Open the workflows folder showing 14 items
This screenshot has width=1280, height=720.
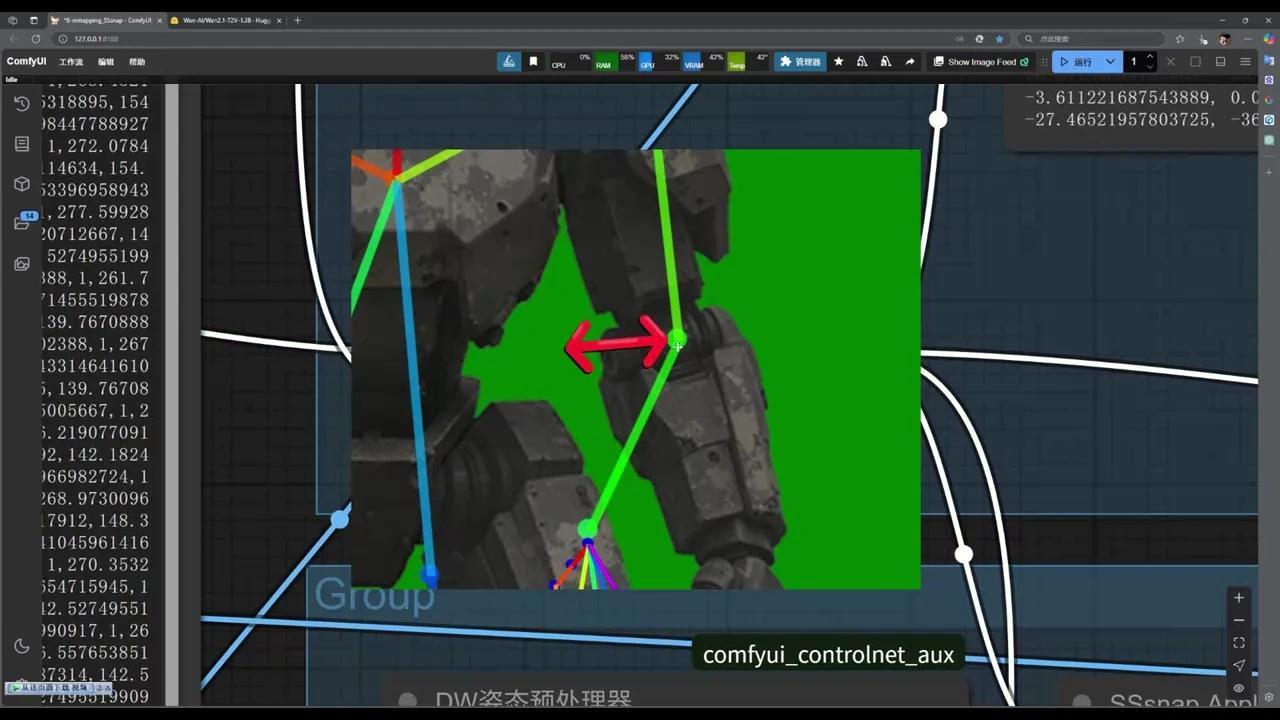click(21, 222)
